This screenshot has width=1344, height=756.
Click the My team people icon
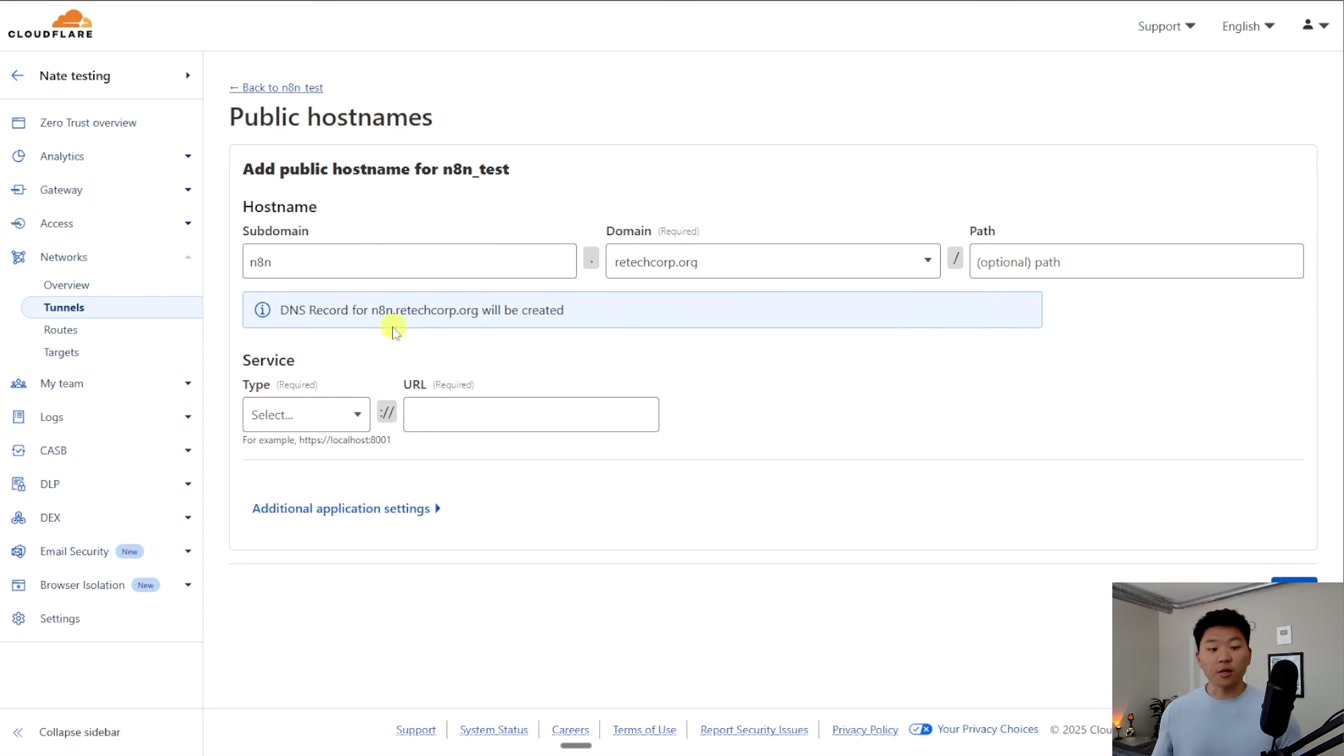18,384
